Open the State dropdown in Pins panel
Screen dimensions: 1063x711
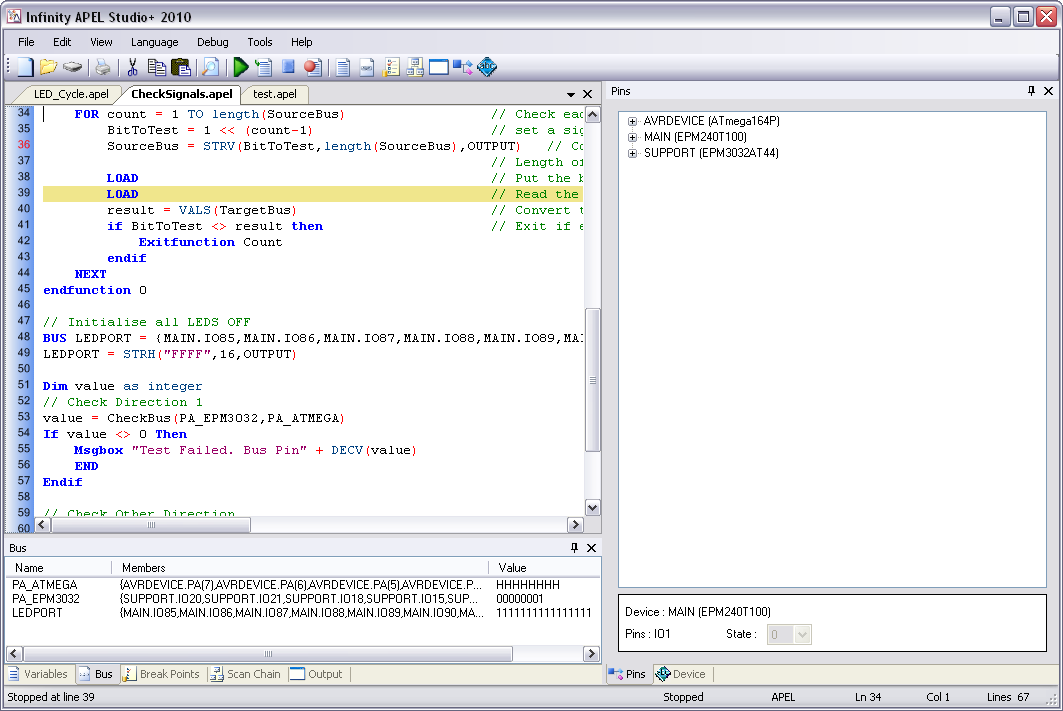pos(801,634)
